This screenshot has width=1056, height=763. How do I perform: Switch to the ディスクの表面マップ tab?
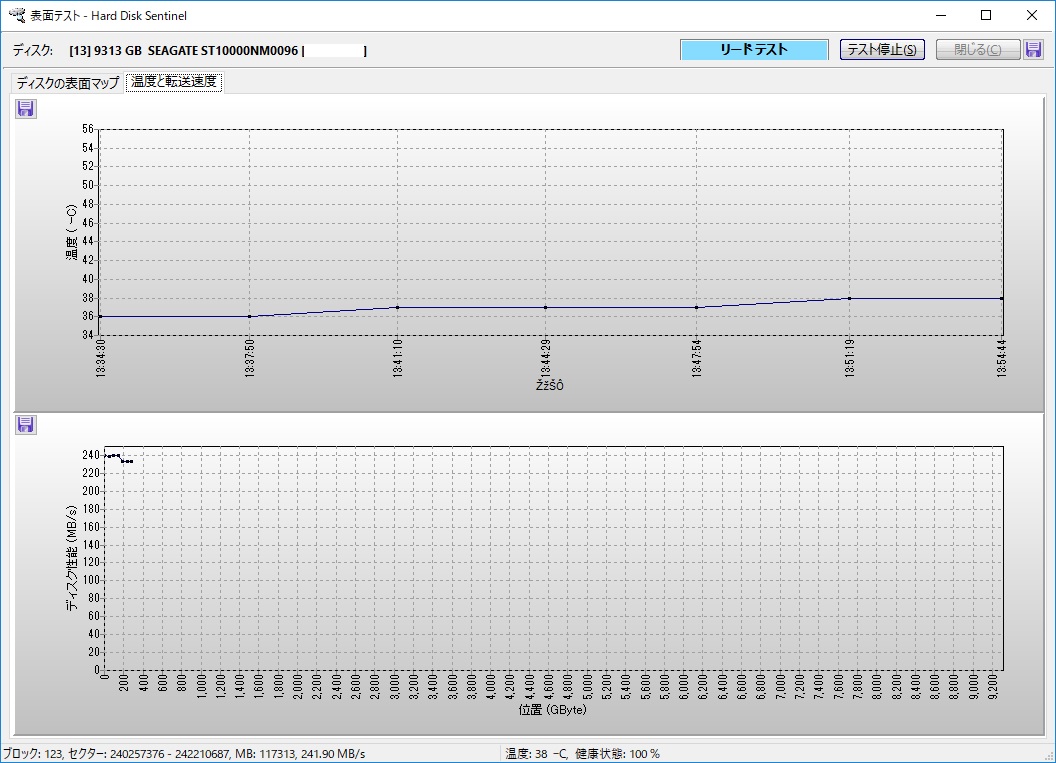pyautogui.click(x=67, y=82)
